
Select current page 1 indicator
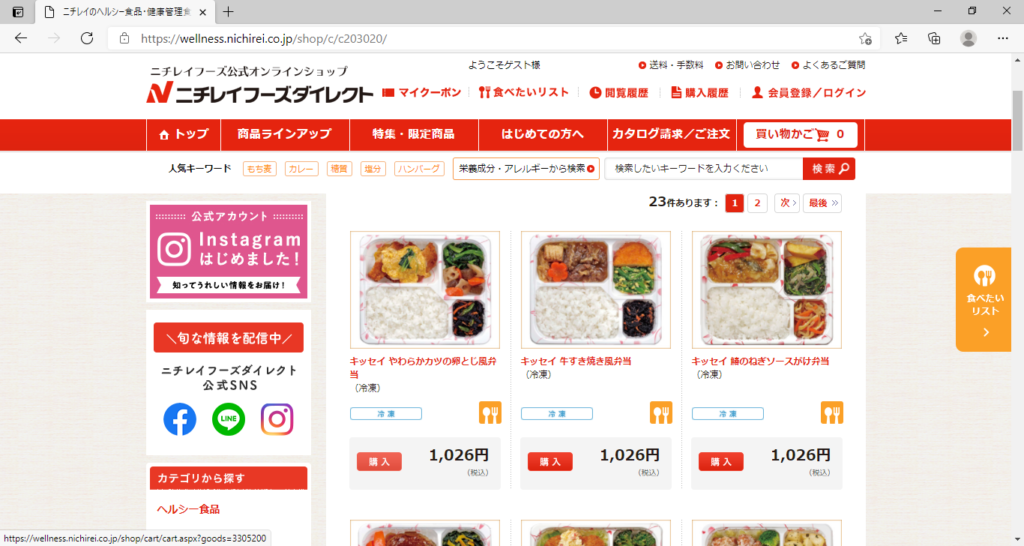pyautogui.click(x=734, y=203)
